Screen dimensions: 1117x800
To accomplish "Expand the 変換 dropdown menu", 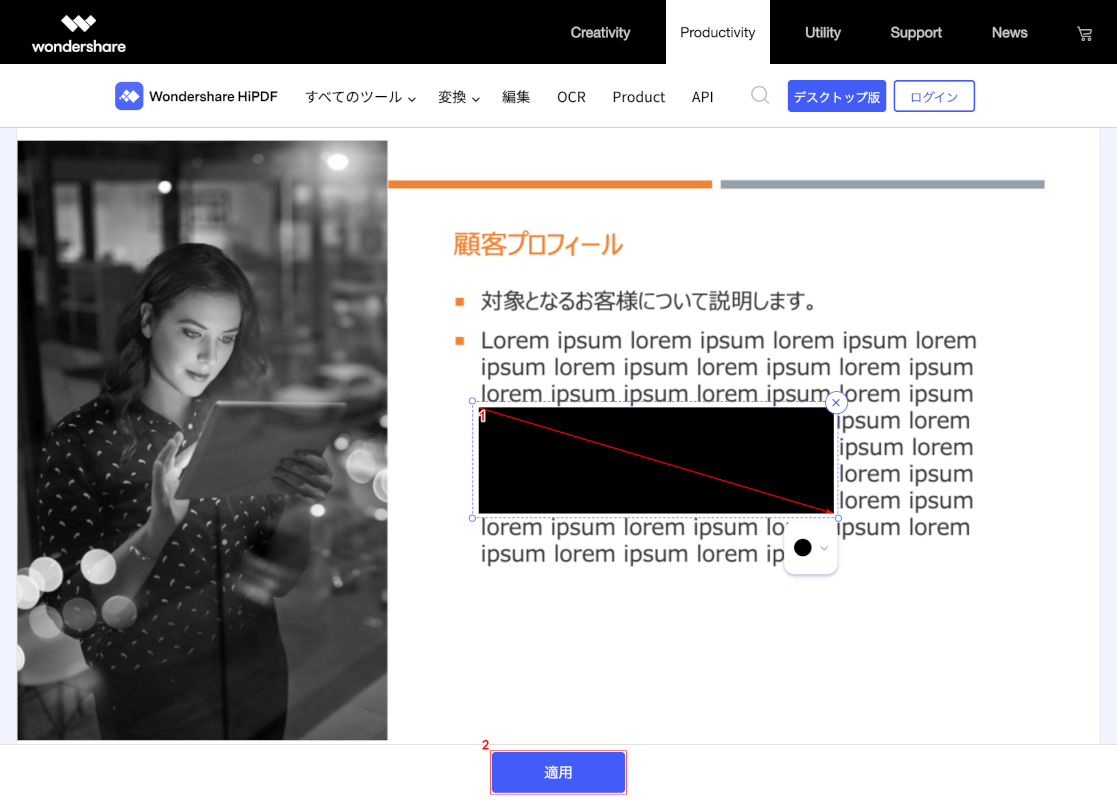I will [x=459, y=97].
